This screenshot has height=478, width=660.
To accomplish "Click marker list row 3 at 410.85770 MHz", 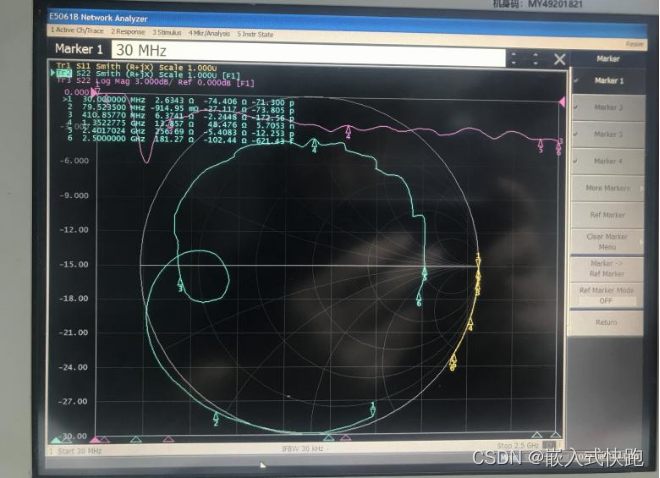I will [x=180, y=116].
